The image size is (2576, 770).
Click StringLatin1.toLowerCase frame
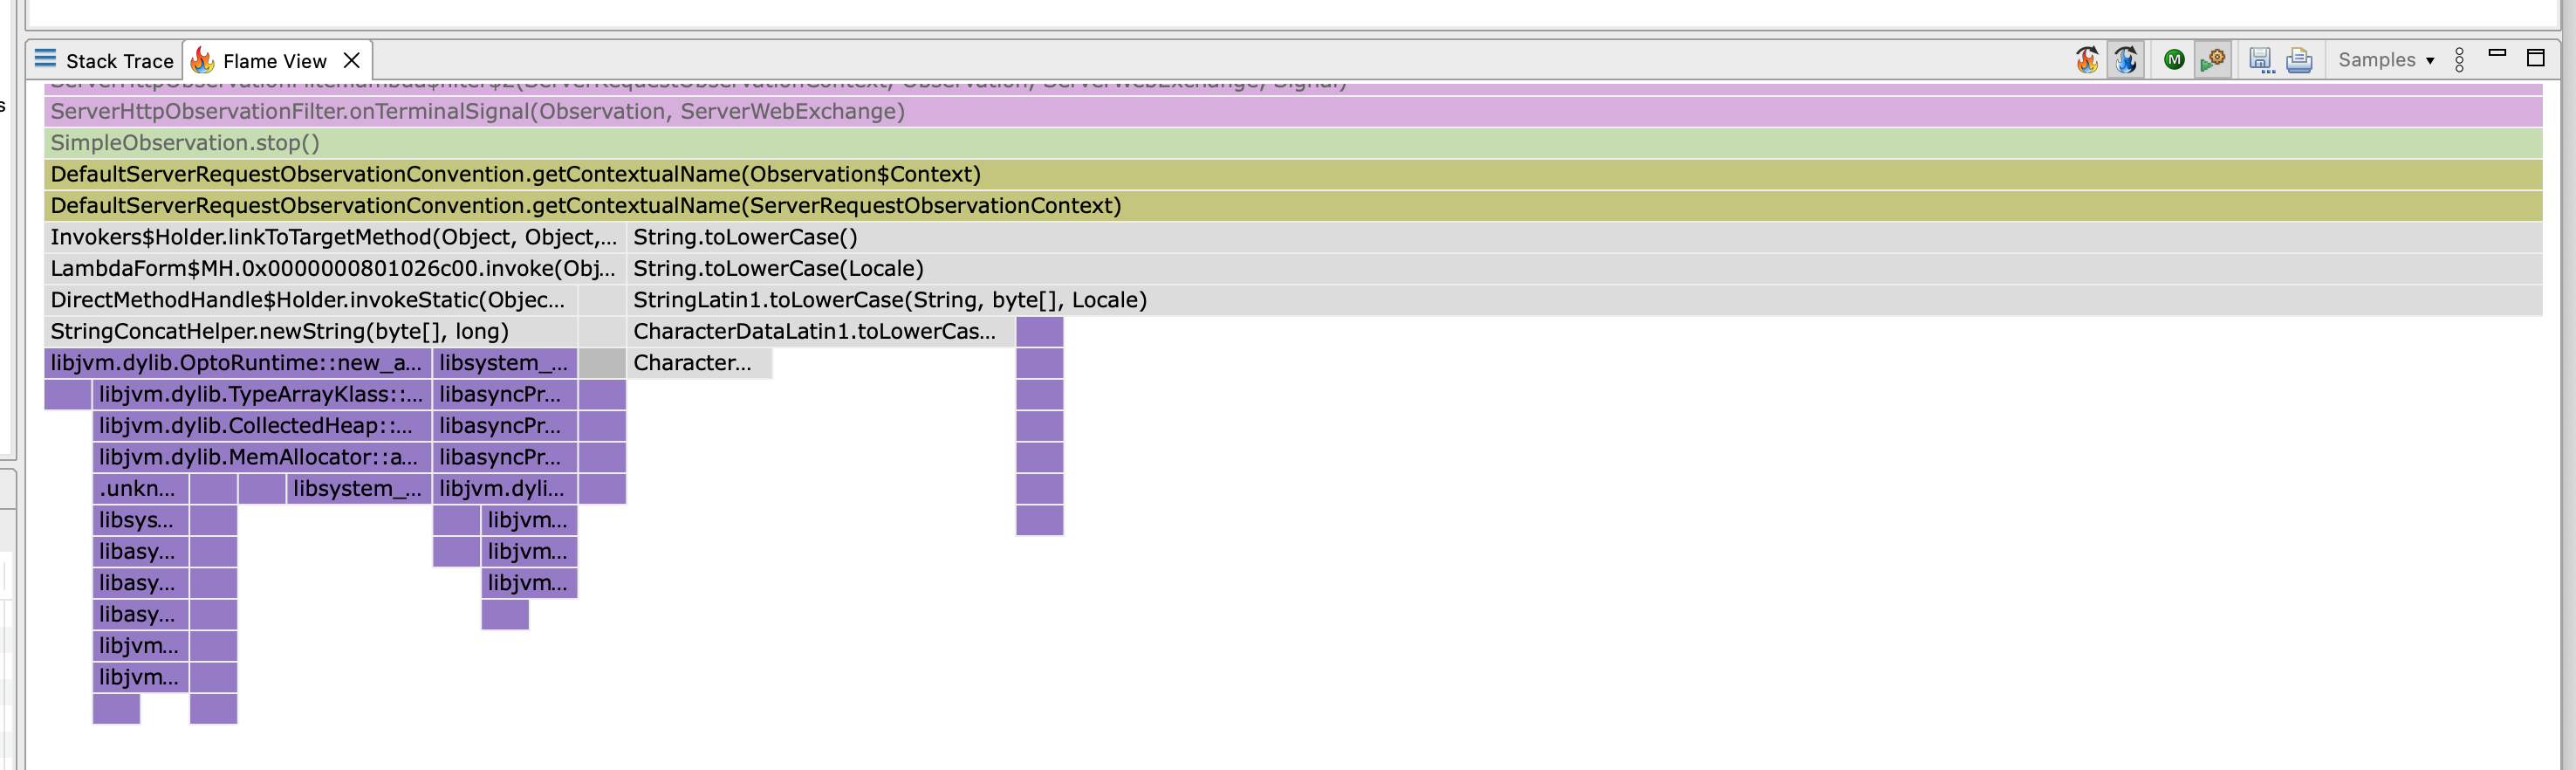pos(1584,300)
